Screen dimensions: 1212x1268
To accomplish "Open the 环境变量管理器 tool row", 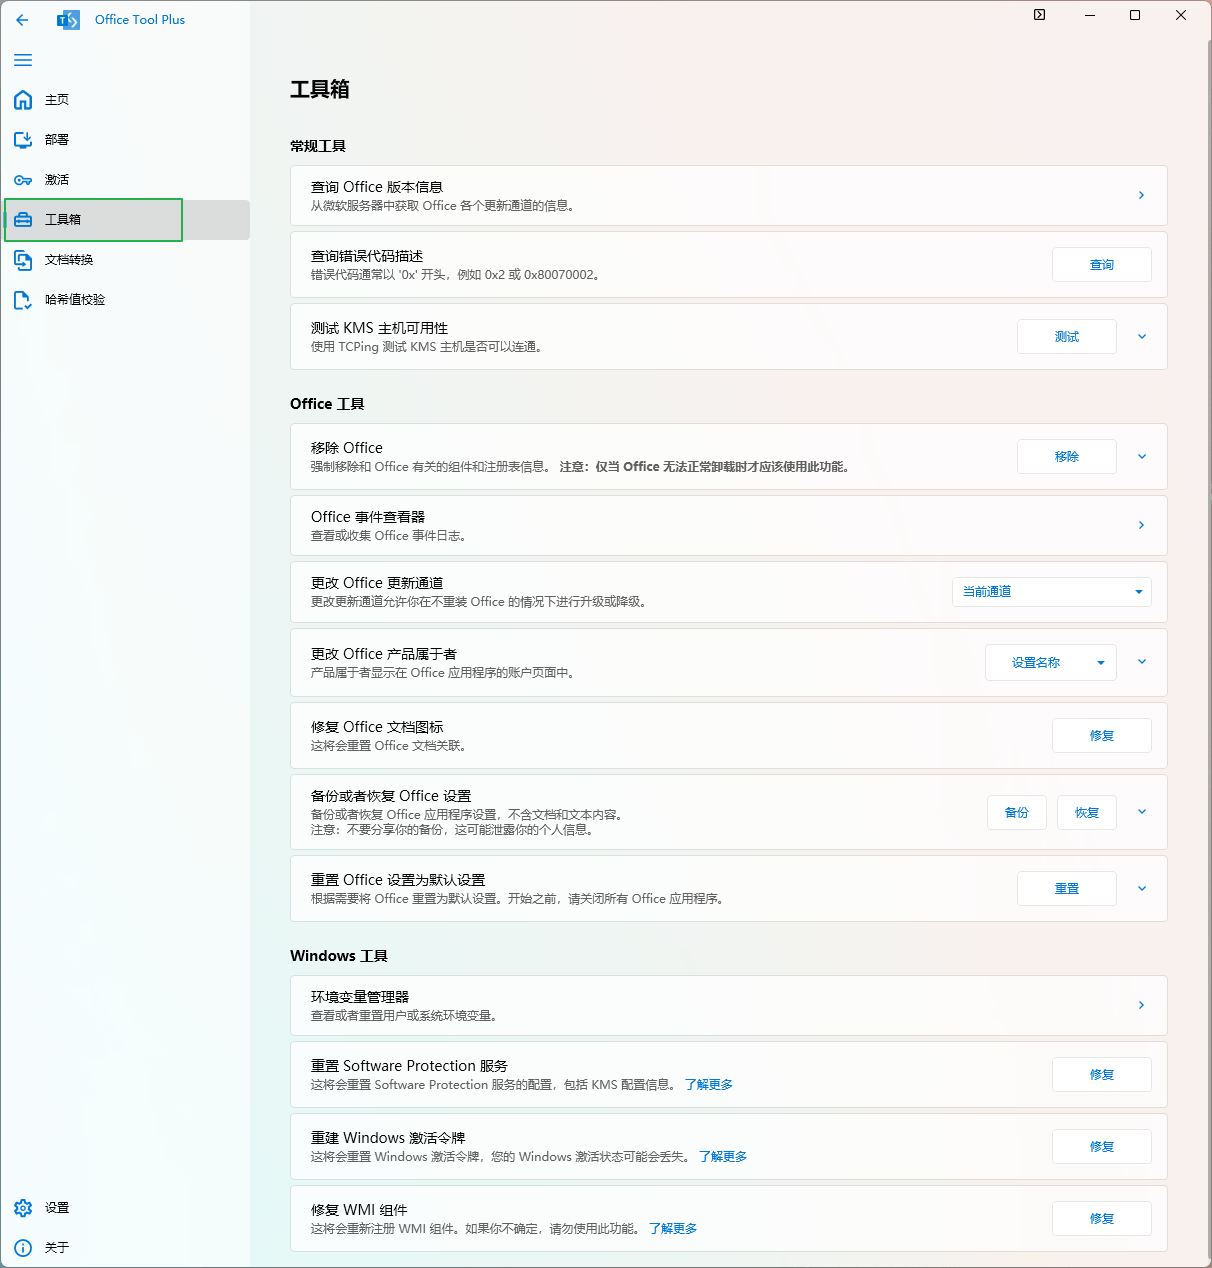I will tap(728, 1005).
